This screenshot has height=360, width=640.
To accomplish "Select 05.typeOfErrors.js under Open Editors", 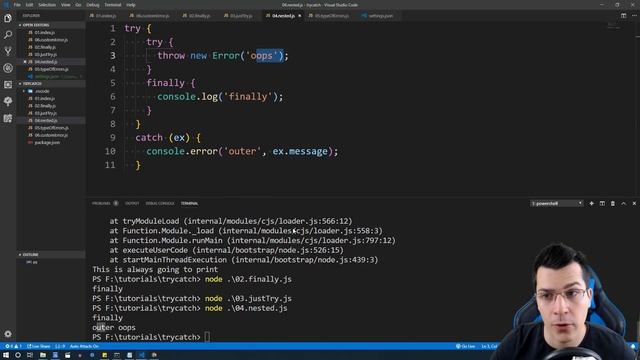I will tap(51, 69).
